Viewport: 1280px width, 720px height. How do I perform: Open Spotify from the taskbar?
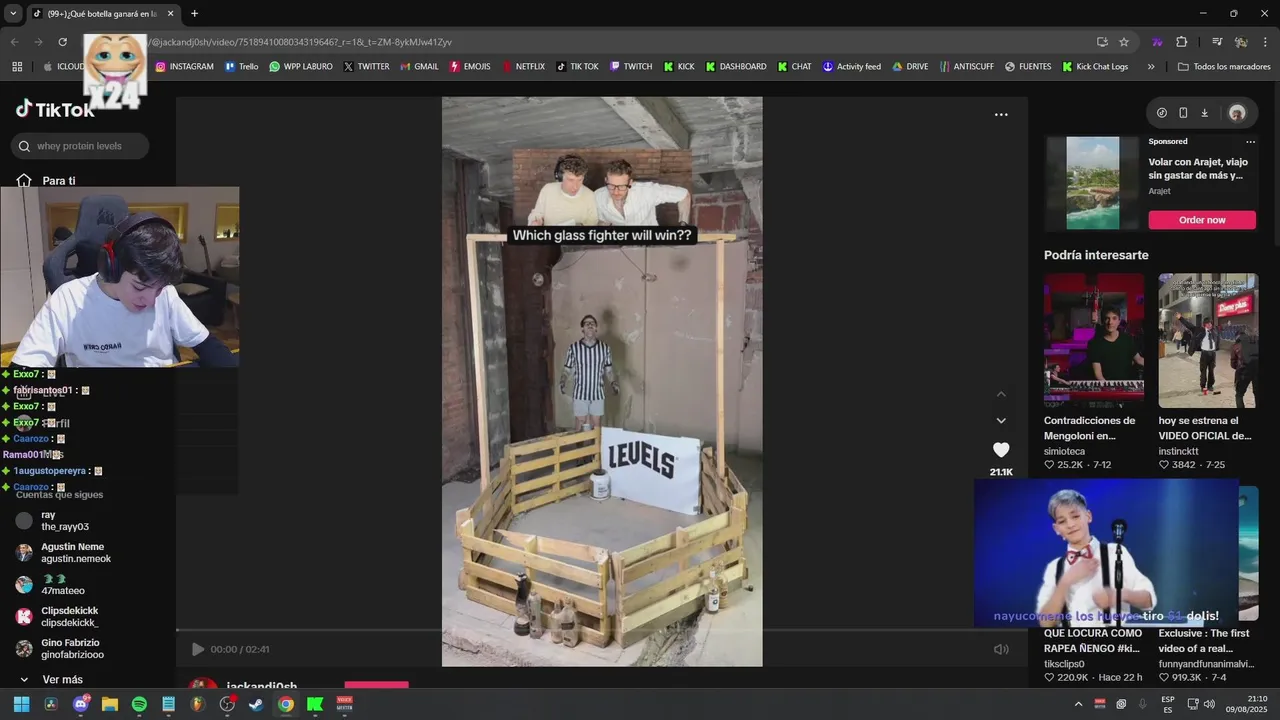(139, 704)
